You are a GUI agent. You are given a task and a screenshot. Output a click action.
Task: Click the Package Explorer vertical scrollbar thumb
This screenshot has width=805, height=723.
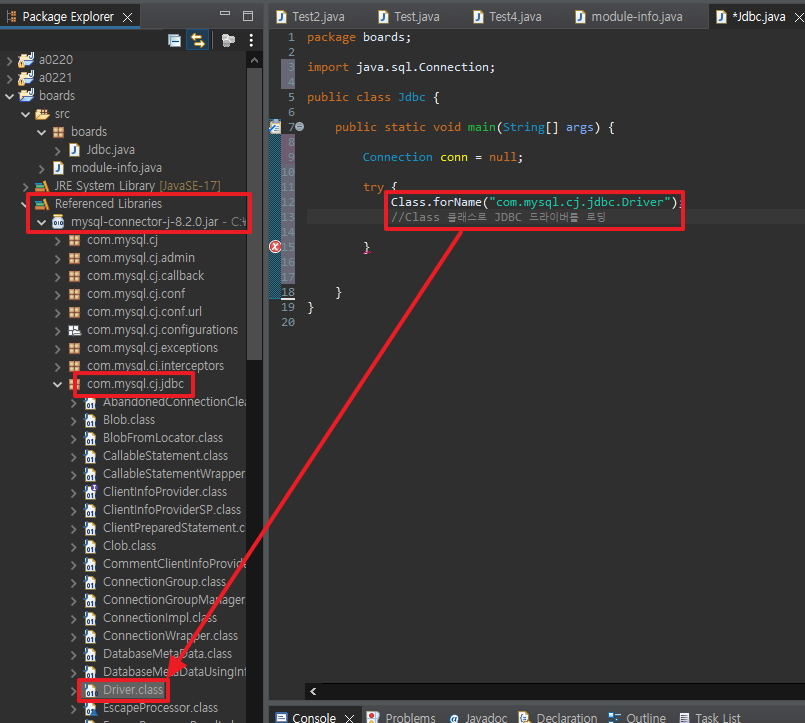(x=254, y=214)
